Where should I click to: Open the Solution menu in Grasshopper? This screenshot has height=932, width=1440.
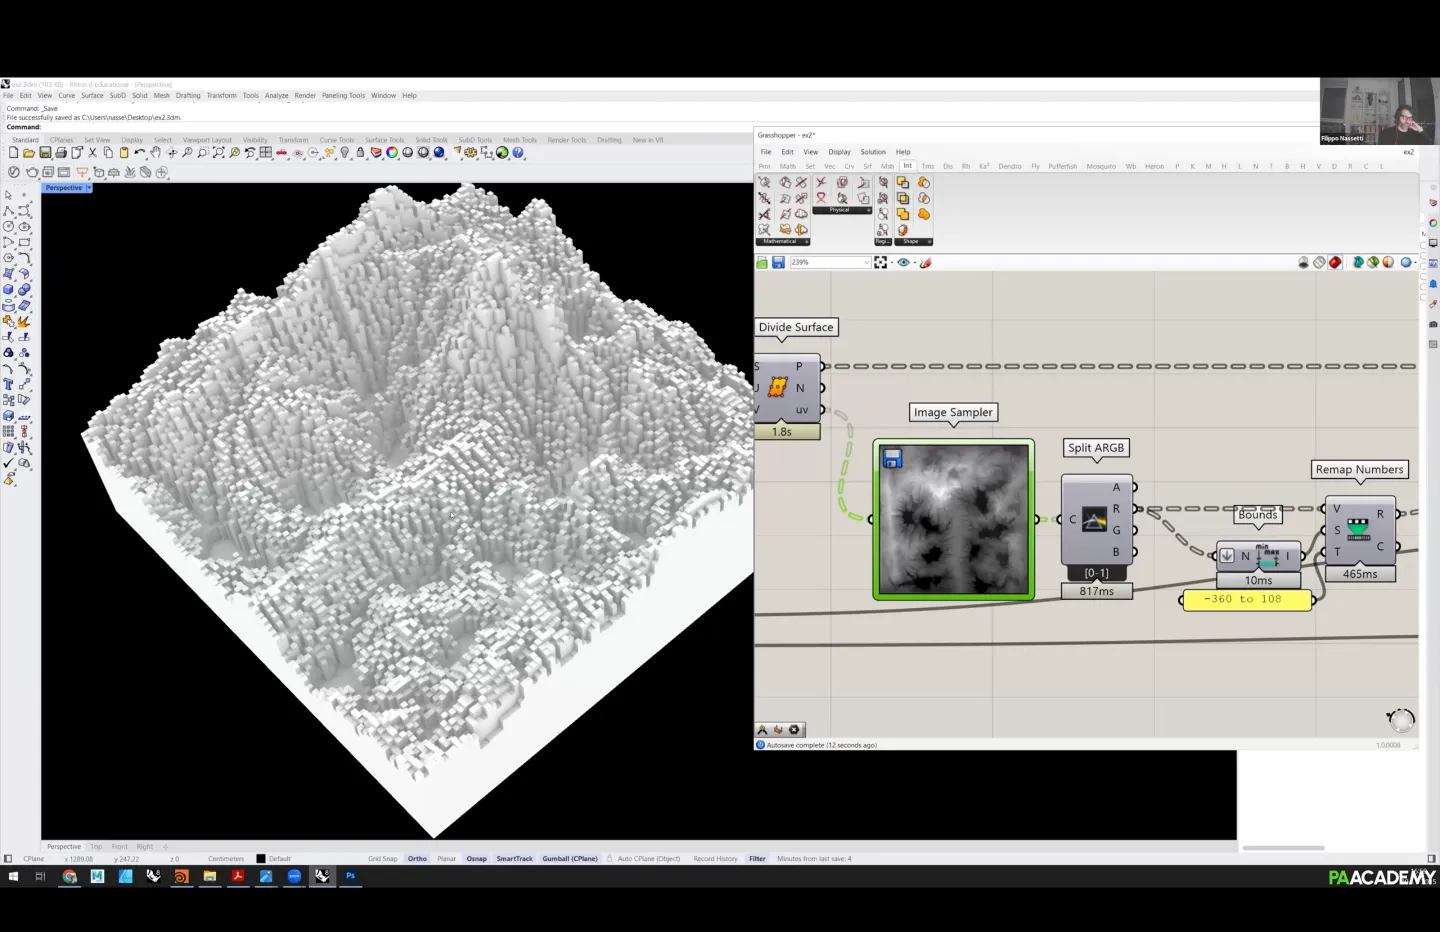pos(872,152)
